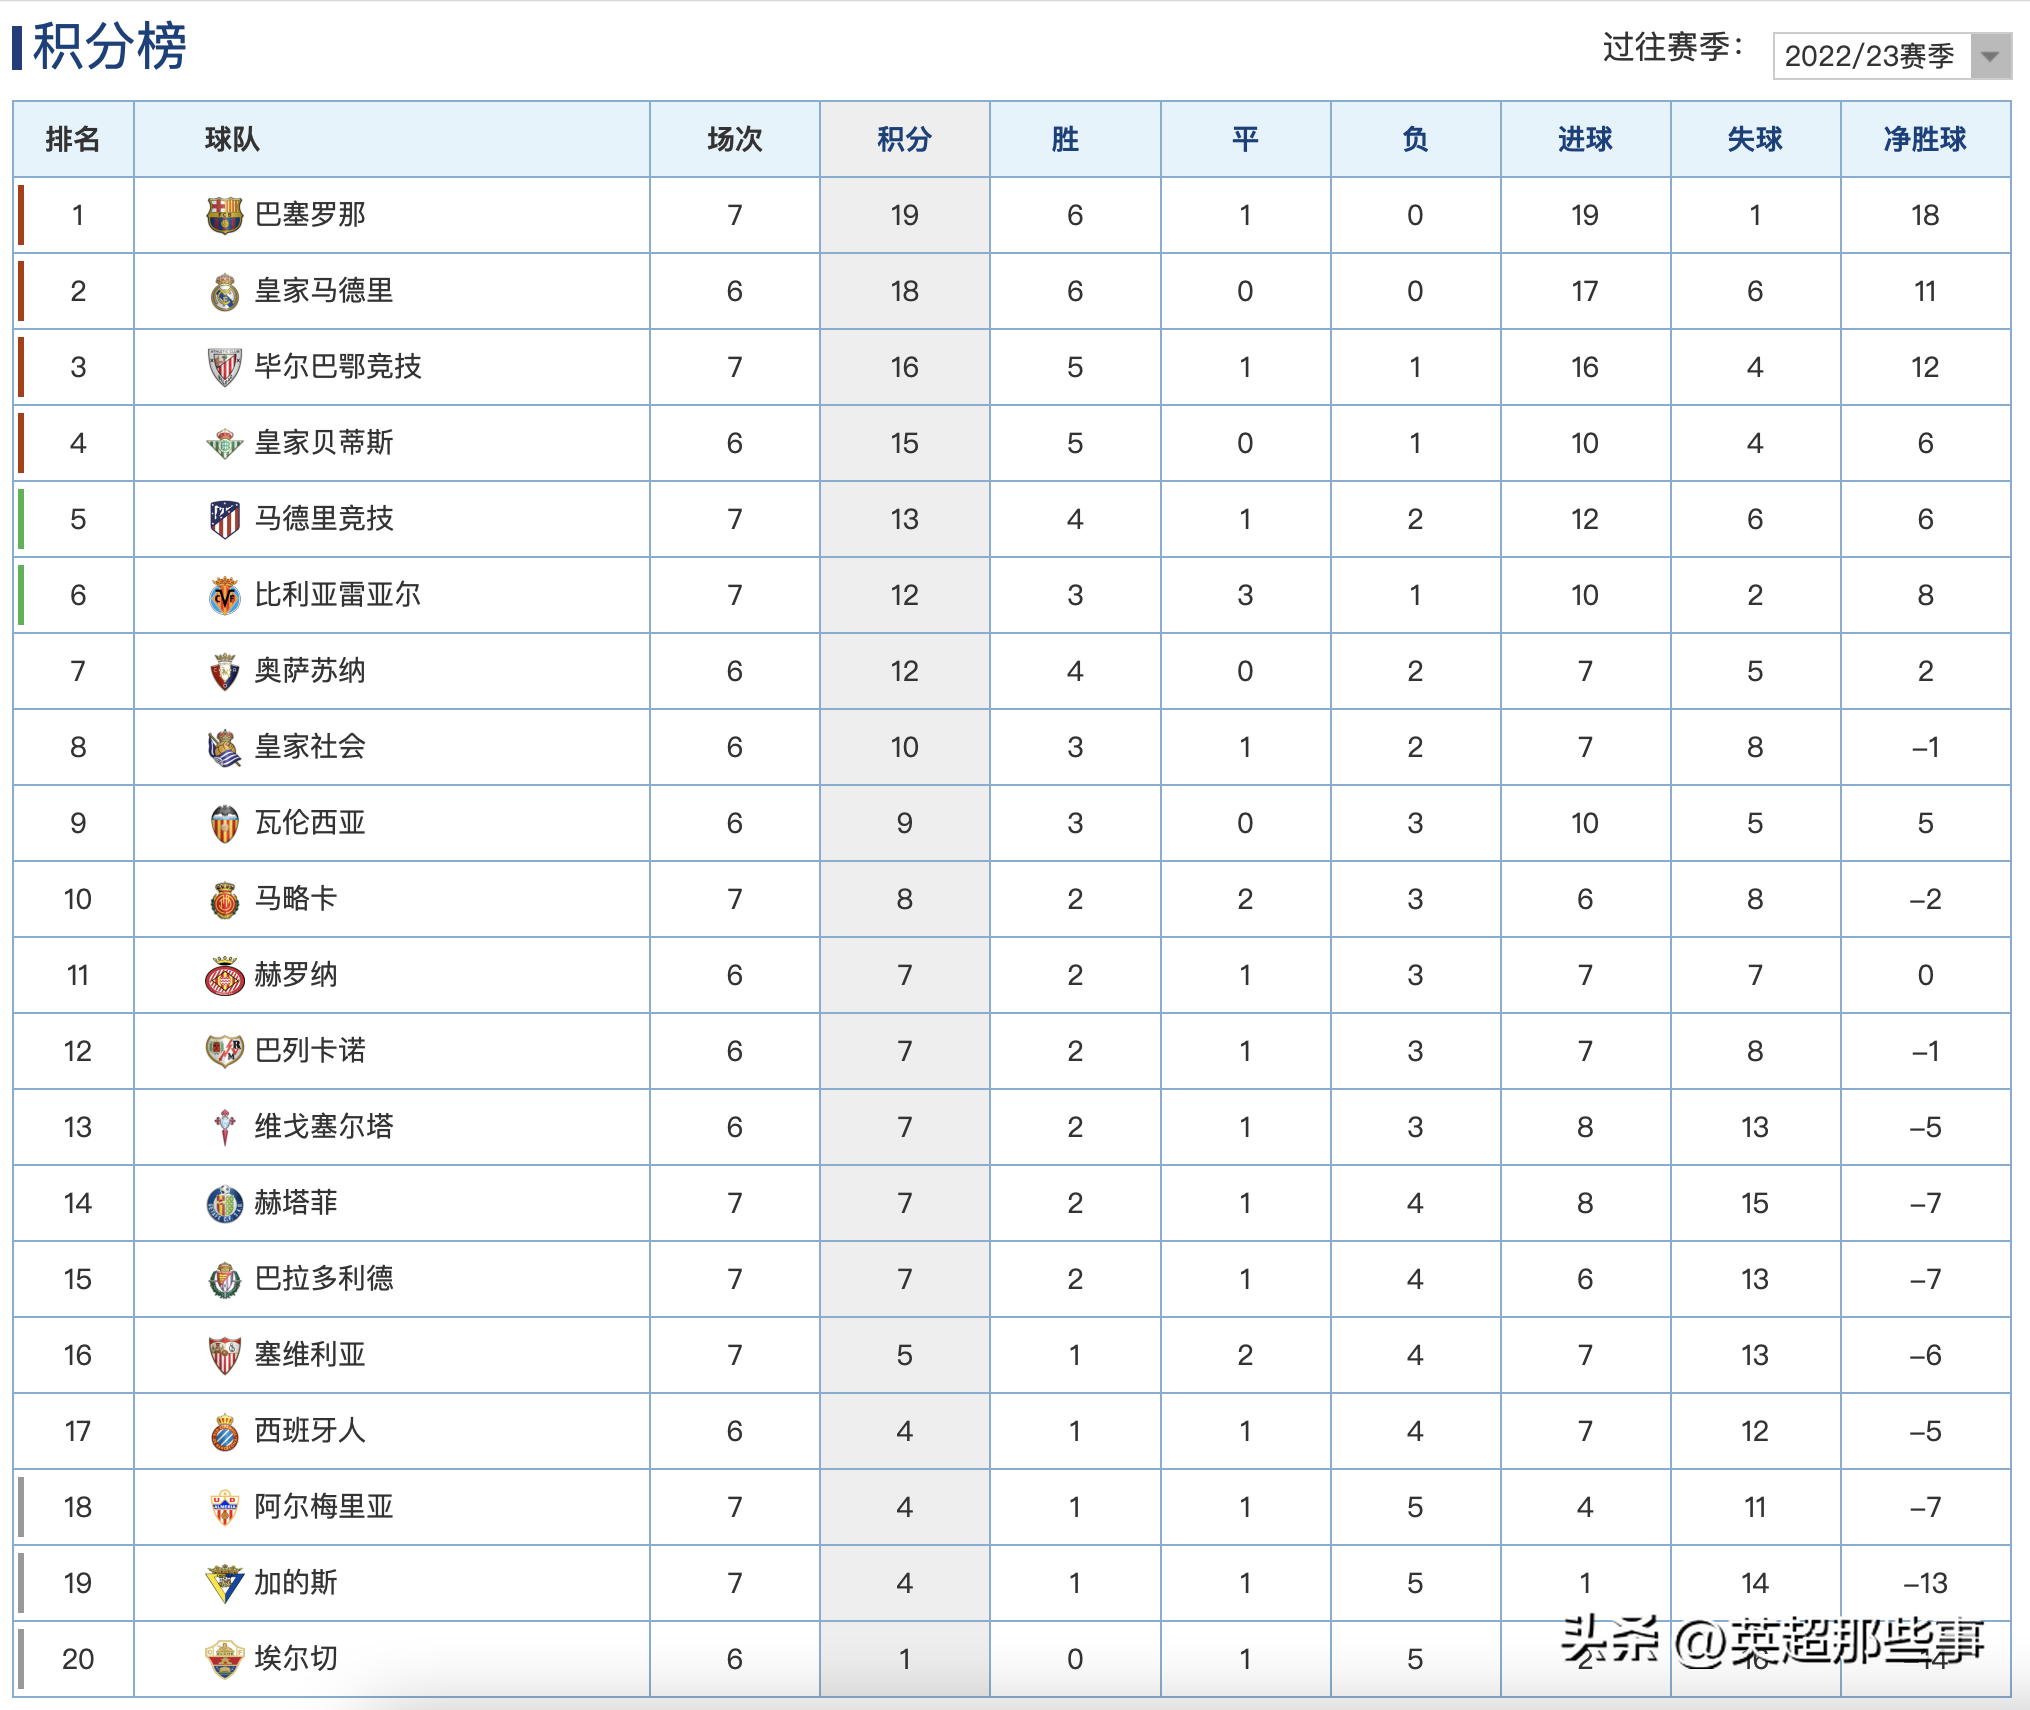Click the Valencia bat crest icon
Image resolution: width=2030 pixels, height=1710 pixels.
(x=225, y=823)
